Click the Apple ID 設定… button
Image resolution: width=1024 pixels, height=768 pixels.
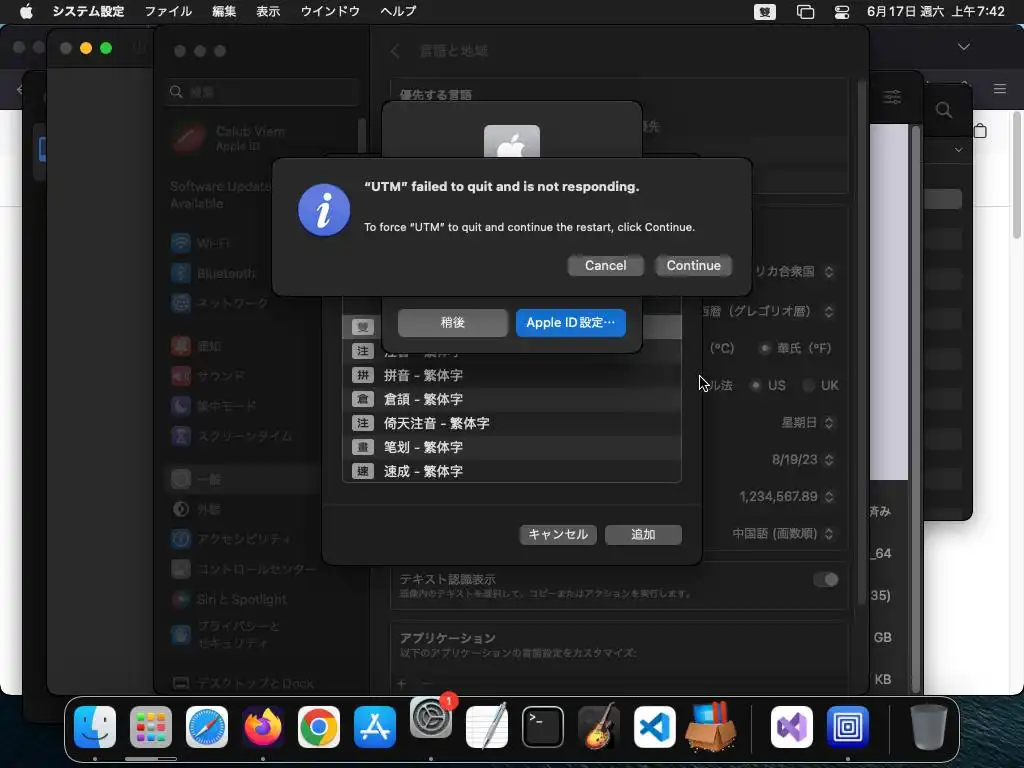(x=571, y=323)
